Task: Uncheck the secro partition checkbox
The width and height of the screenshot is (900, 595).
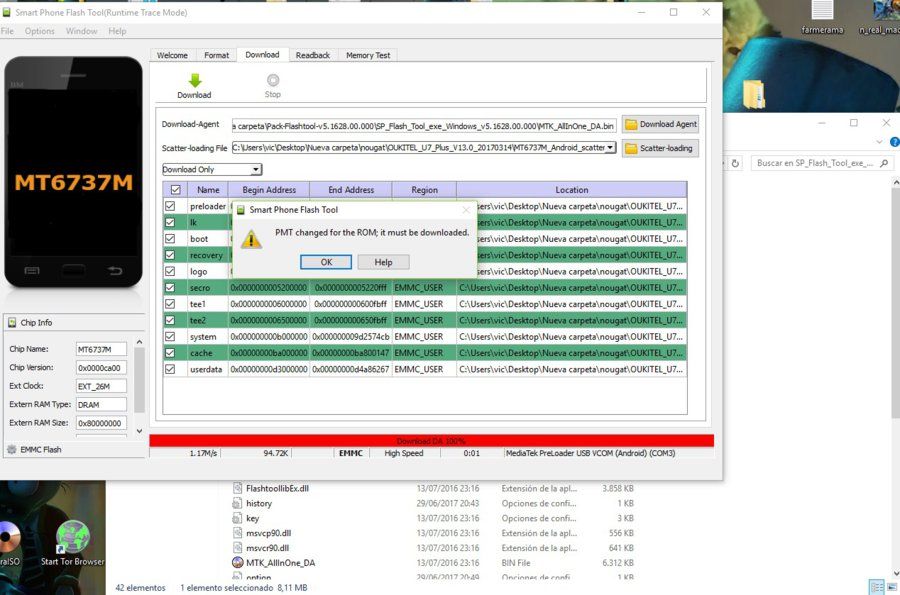Action: 170,287
